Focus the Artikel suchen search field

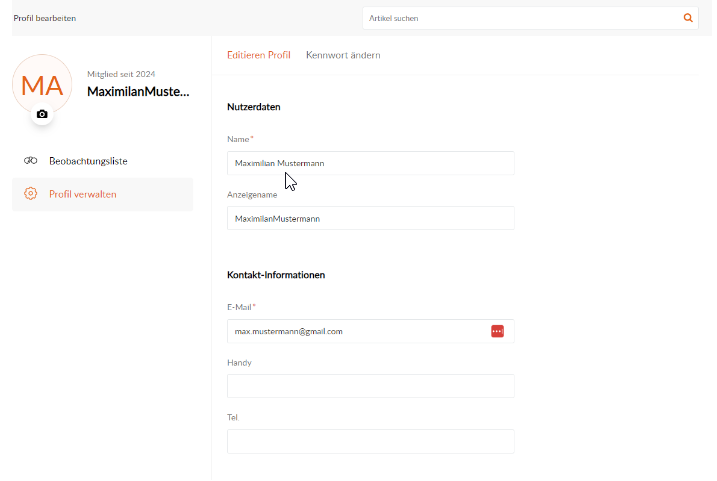click(520, 18)
